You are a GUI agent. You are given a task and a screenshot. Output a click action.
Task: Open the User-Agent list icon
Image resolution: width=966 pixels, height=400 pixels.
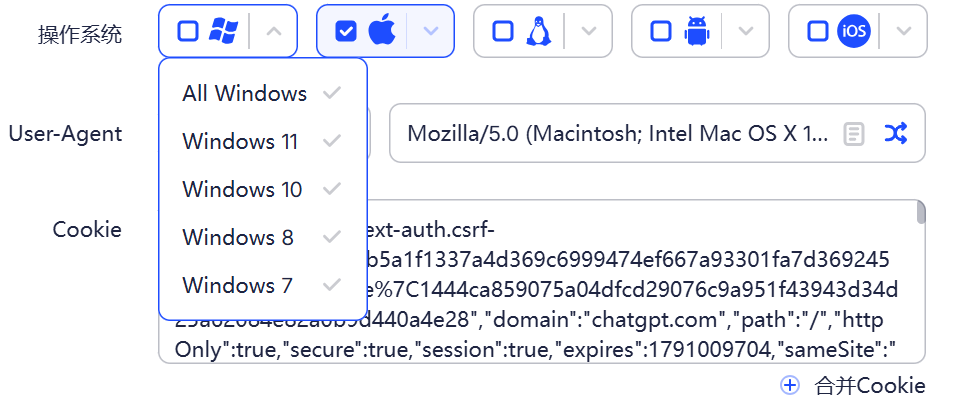tap(853, 133)
